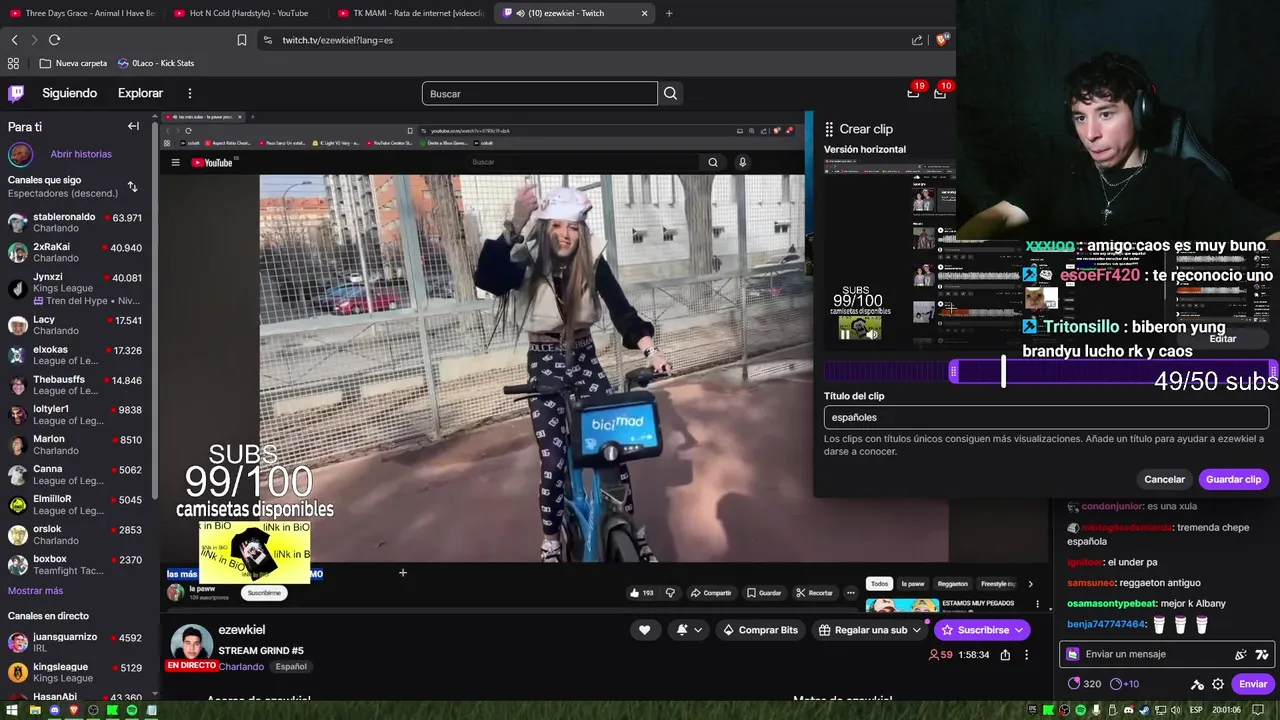Viewport: 1280px width, 720px height.
Task: Open Brave shields icon
Action: coord(942,40)
